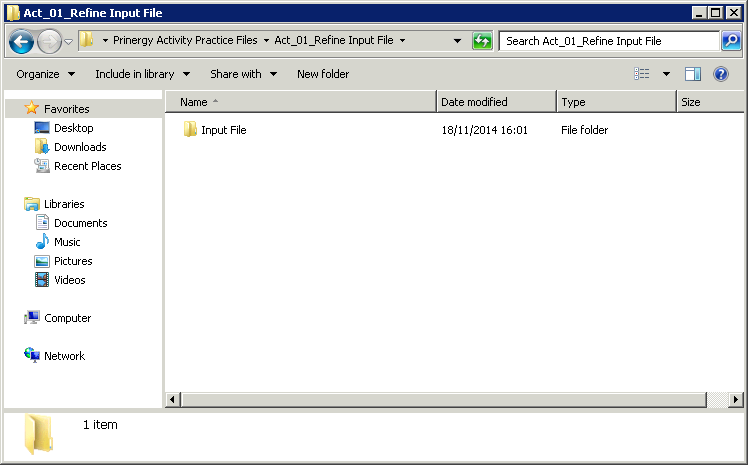Go back using the blue Back arrow

(x=21, y=41)
